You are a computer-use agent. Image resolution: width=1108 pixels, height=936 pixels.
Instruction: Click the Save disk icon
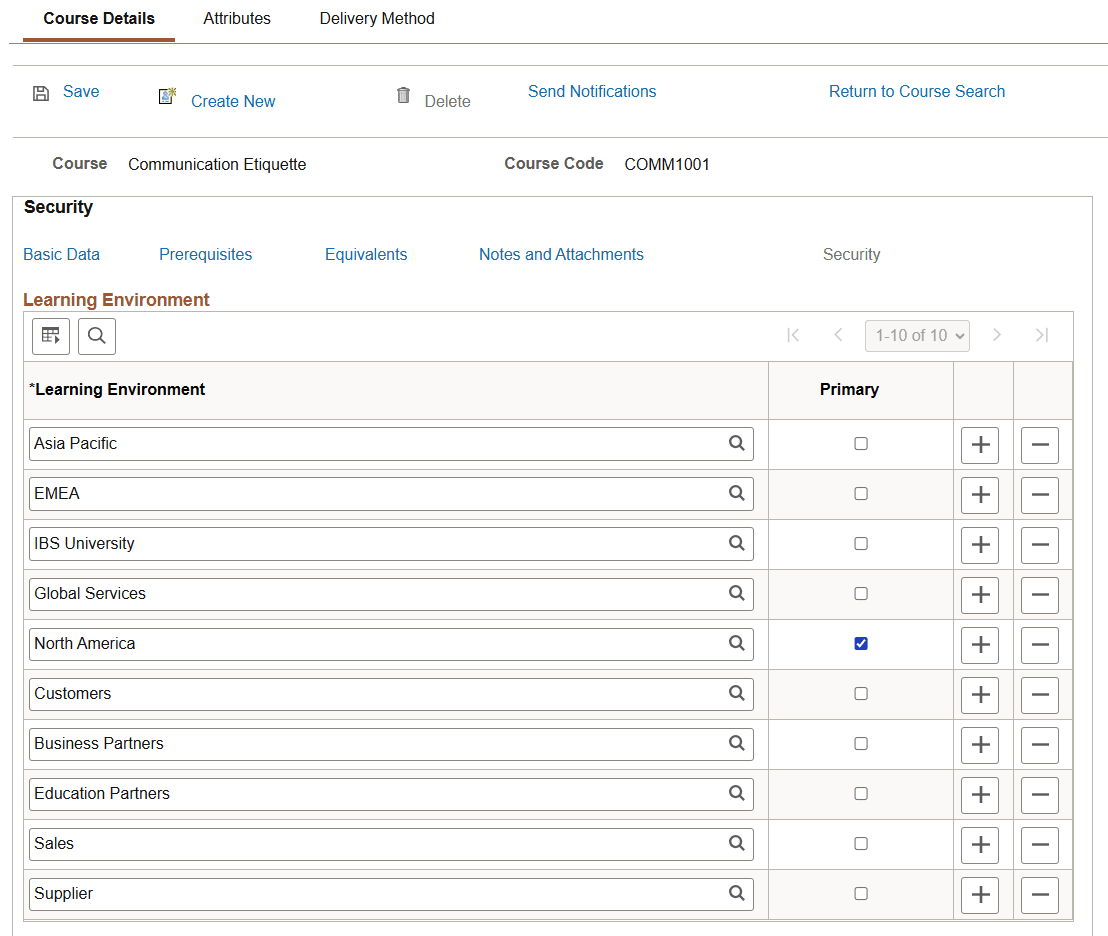(41, 93)
